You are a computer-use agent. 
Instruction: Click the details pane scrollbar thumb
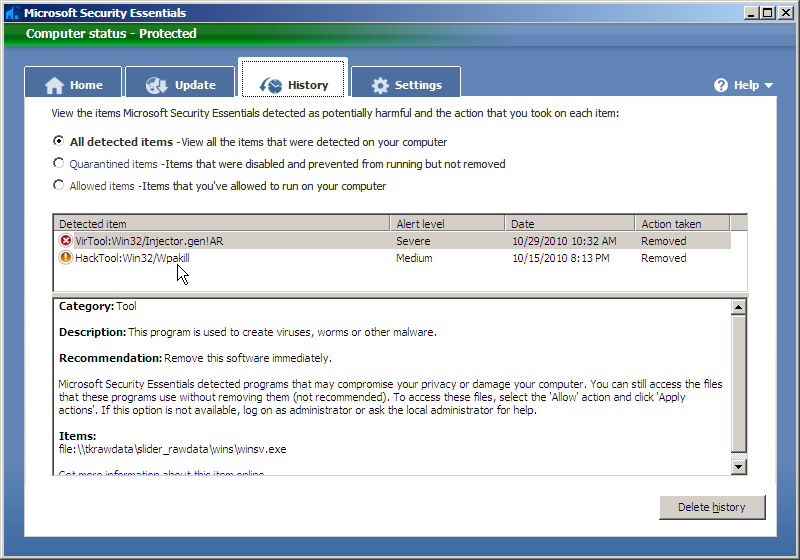(738, 384)
